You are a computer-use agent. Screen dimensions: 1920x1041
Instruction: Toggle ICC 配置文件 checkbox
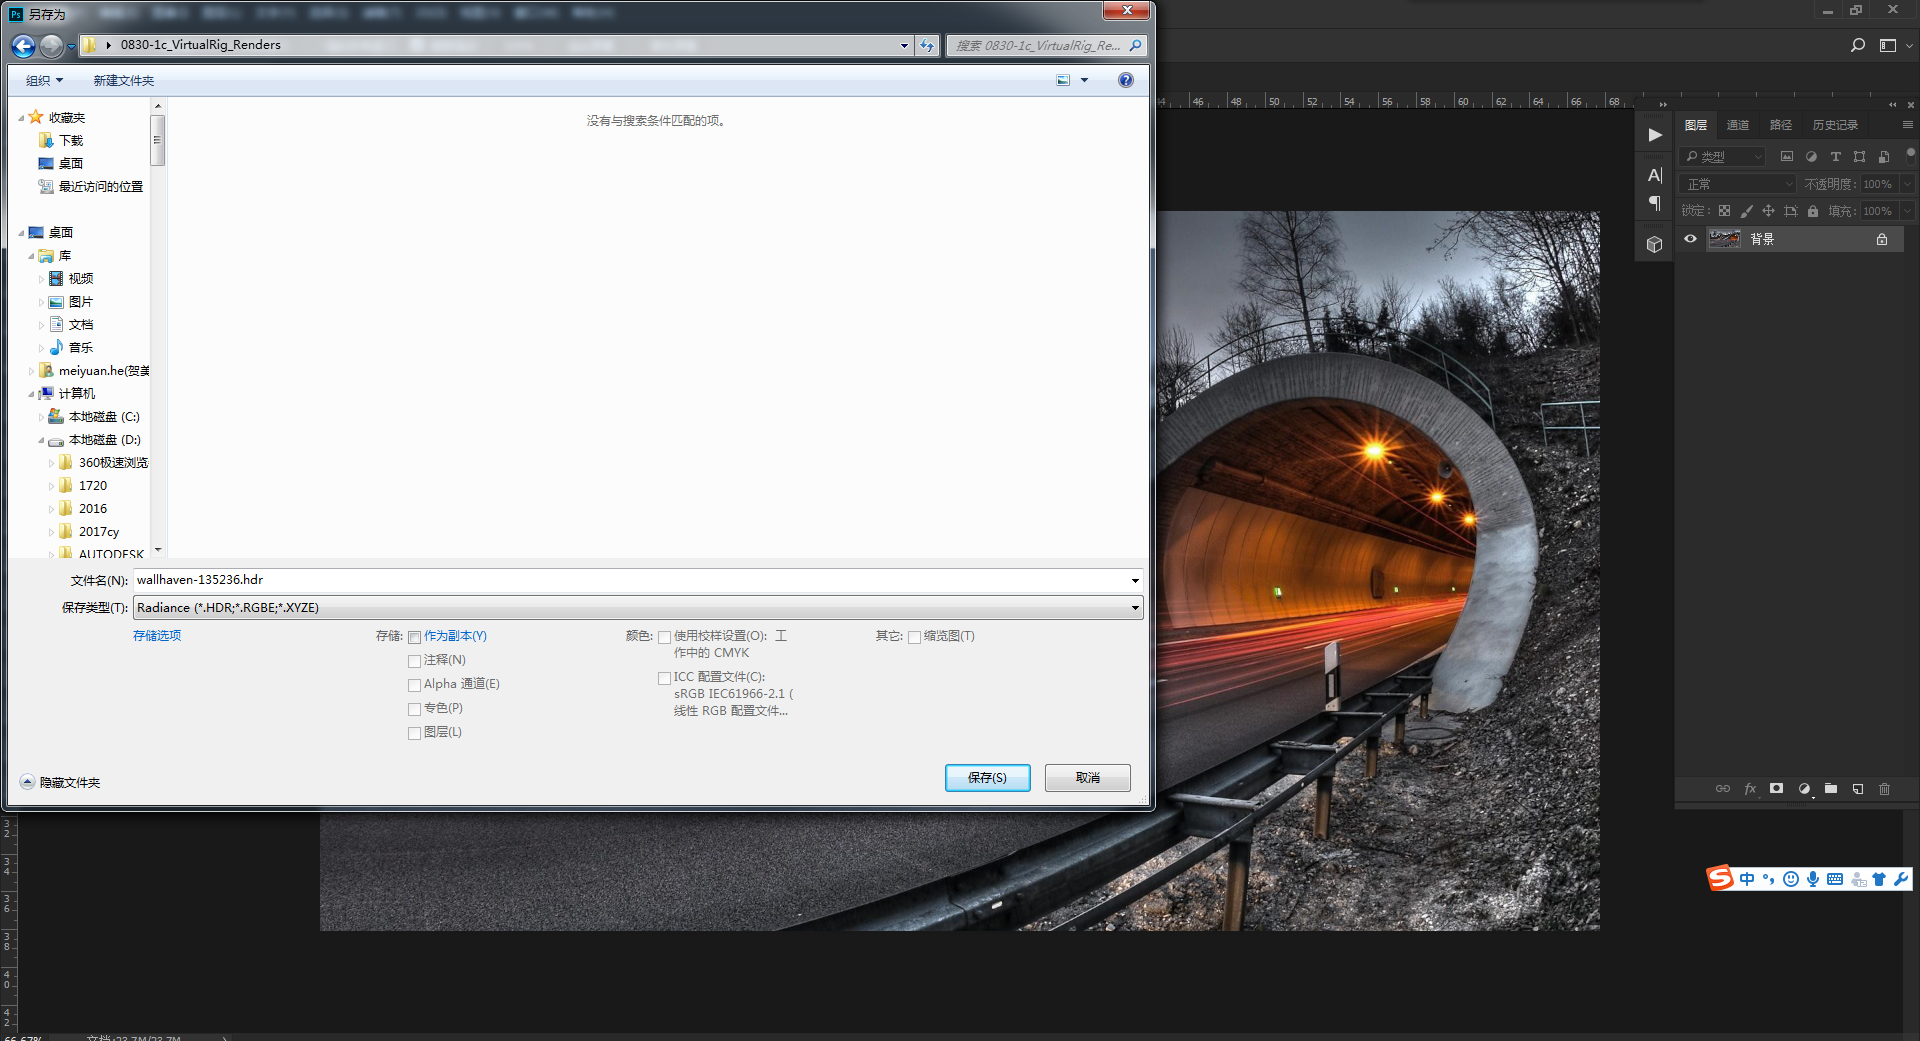[x=664, y=678]
